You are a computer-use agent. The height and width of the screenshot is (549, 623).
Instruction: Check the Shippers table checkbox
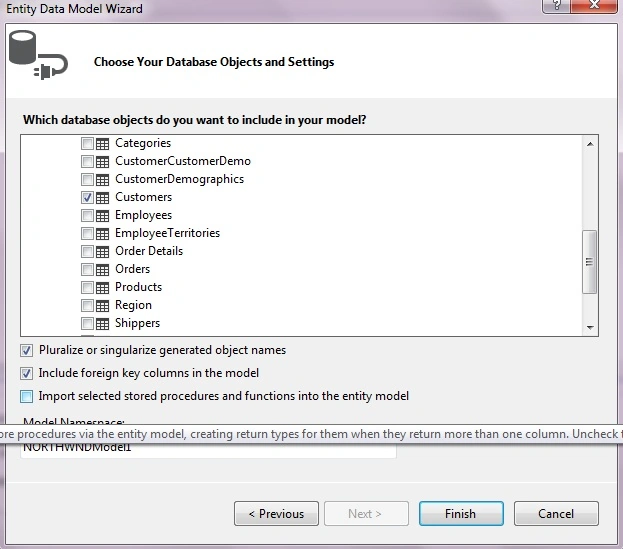click(87, 323)
